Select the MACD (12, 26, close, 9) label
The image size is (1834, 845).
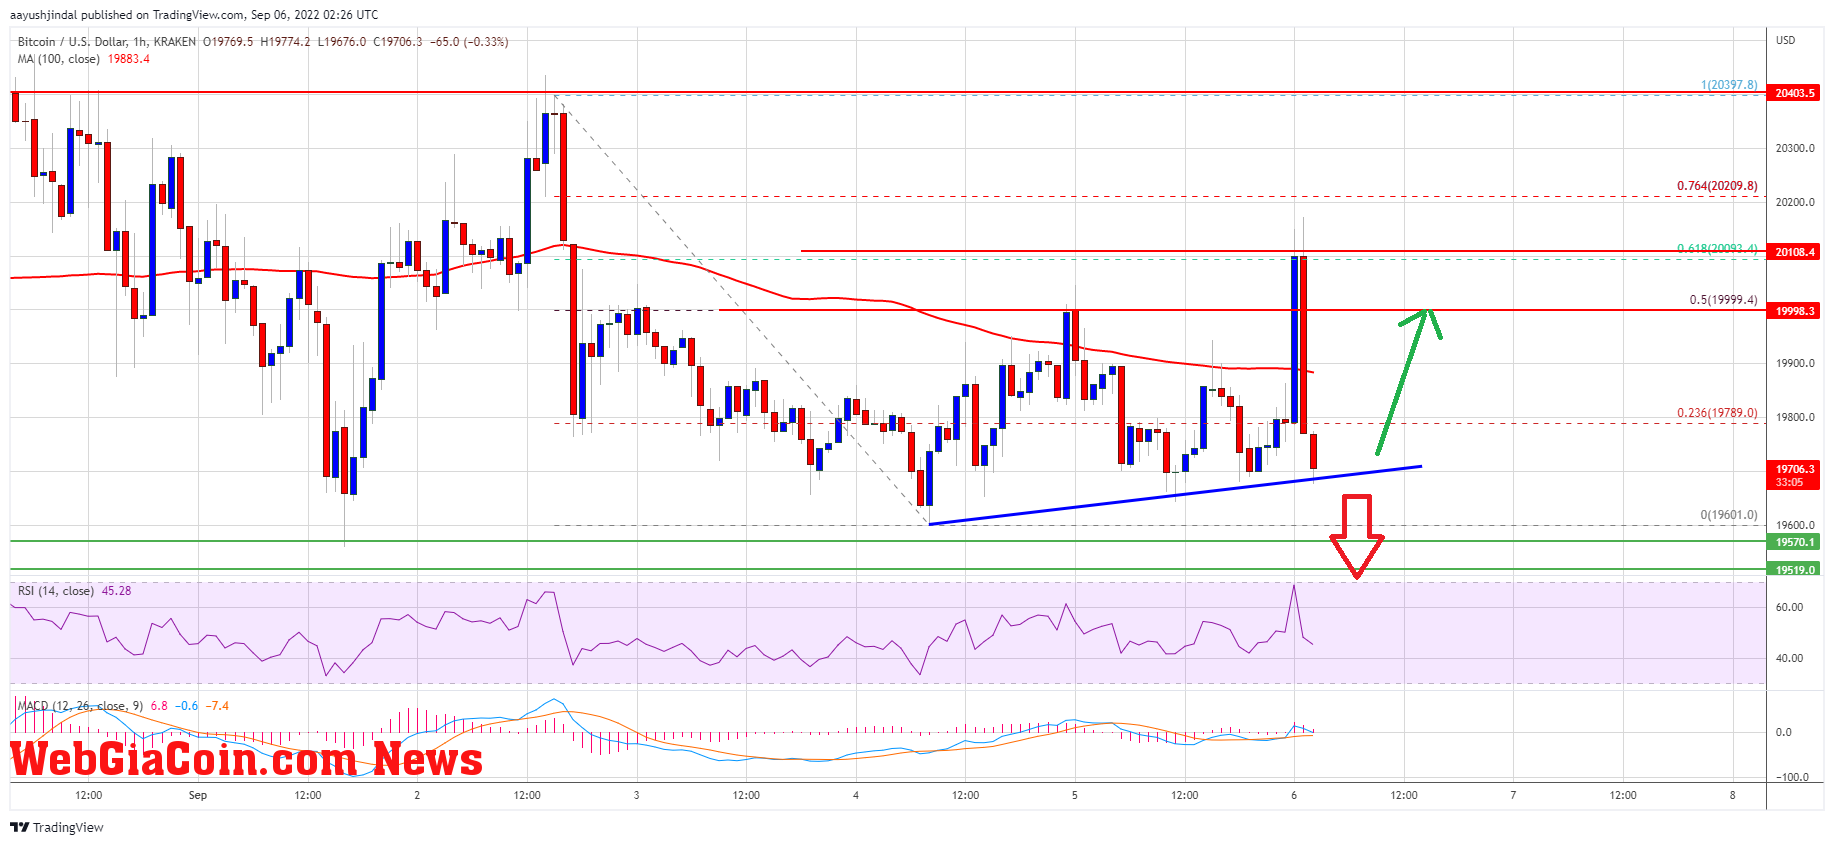click(80, 706)
